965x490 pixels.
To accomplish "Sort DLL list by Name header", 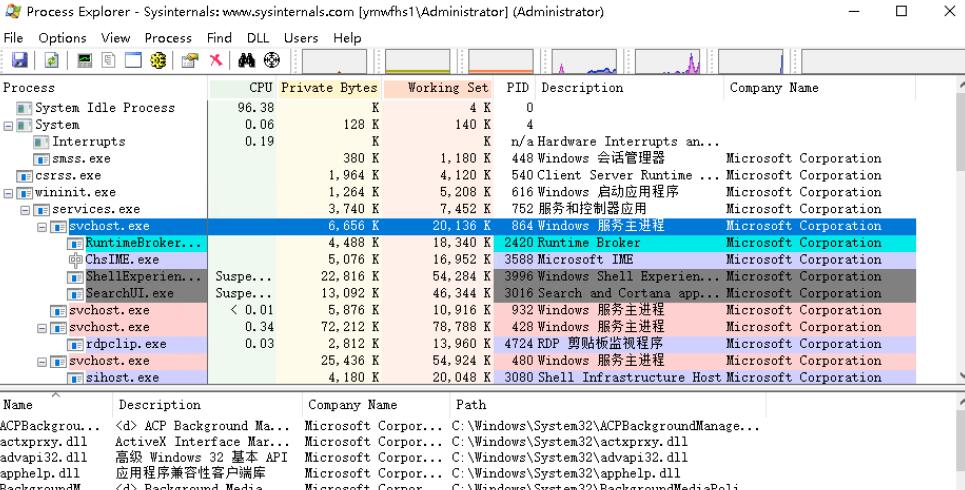I will 57,405.
